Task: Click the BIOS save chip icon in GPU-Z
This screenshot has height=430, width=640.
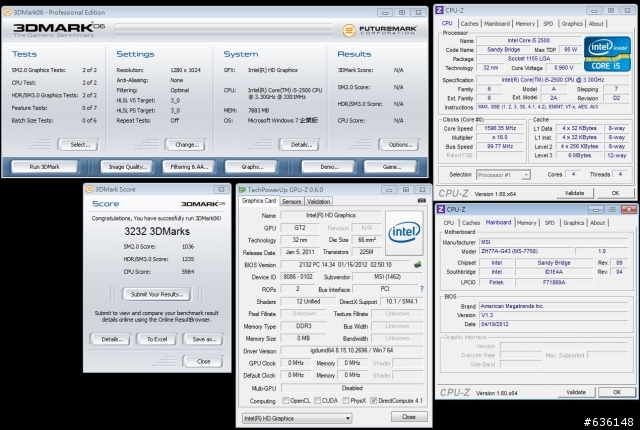Action: 418,265
